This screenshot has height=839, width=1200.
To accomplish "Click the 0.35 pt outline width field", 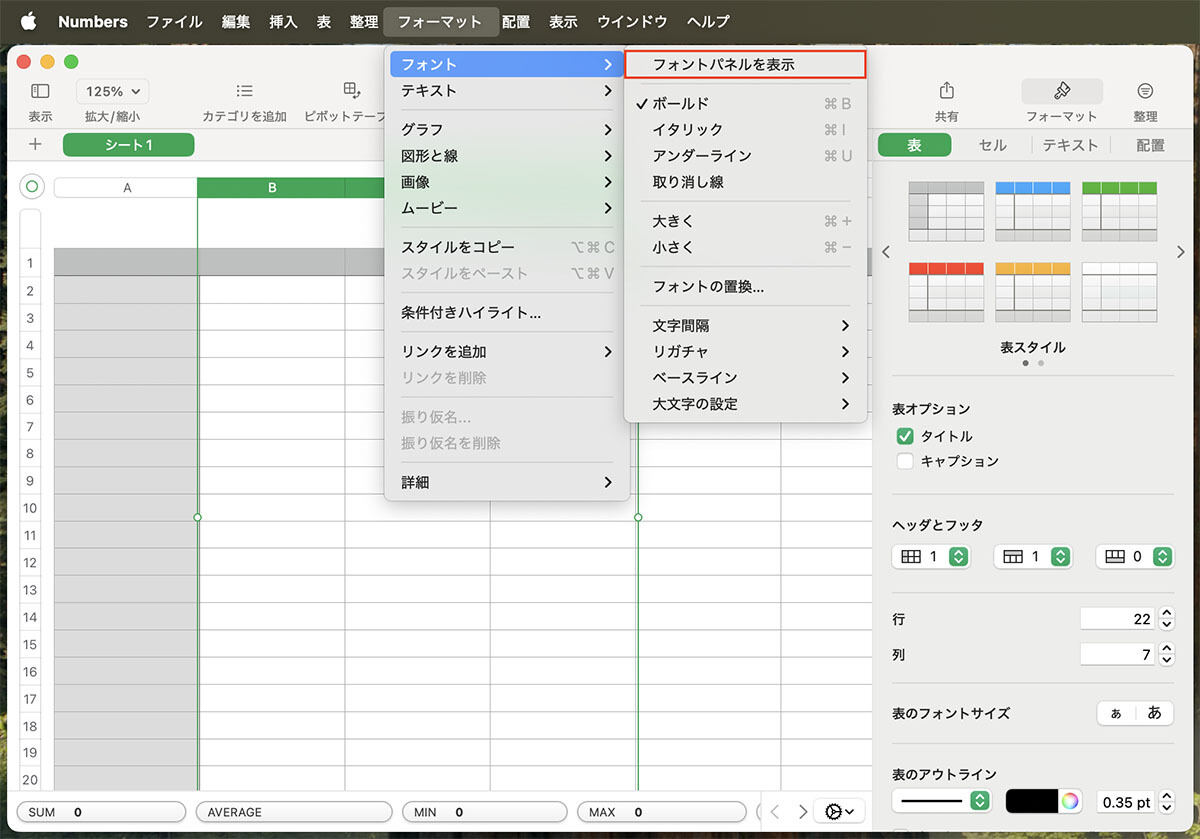I will coord(1126,801).
